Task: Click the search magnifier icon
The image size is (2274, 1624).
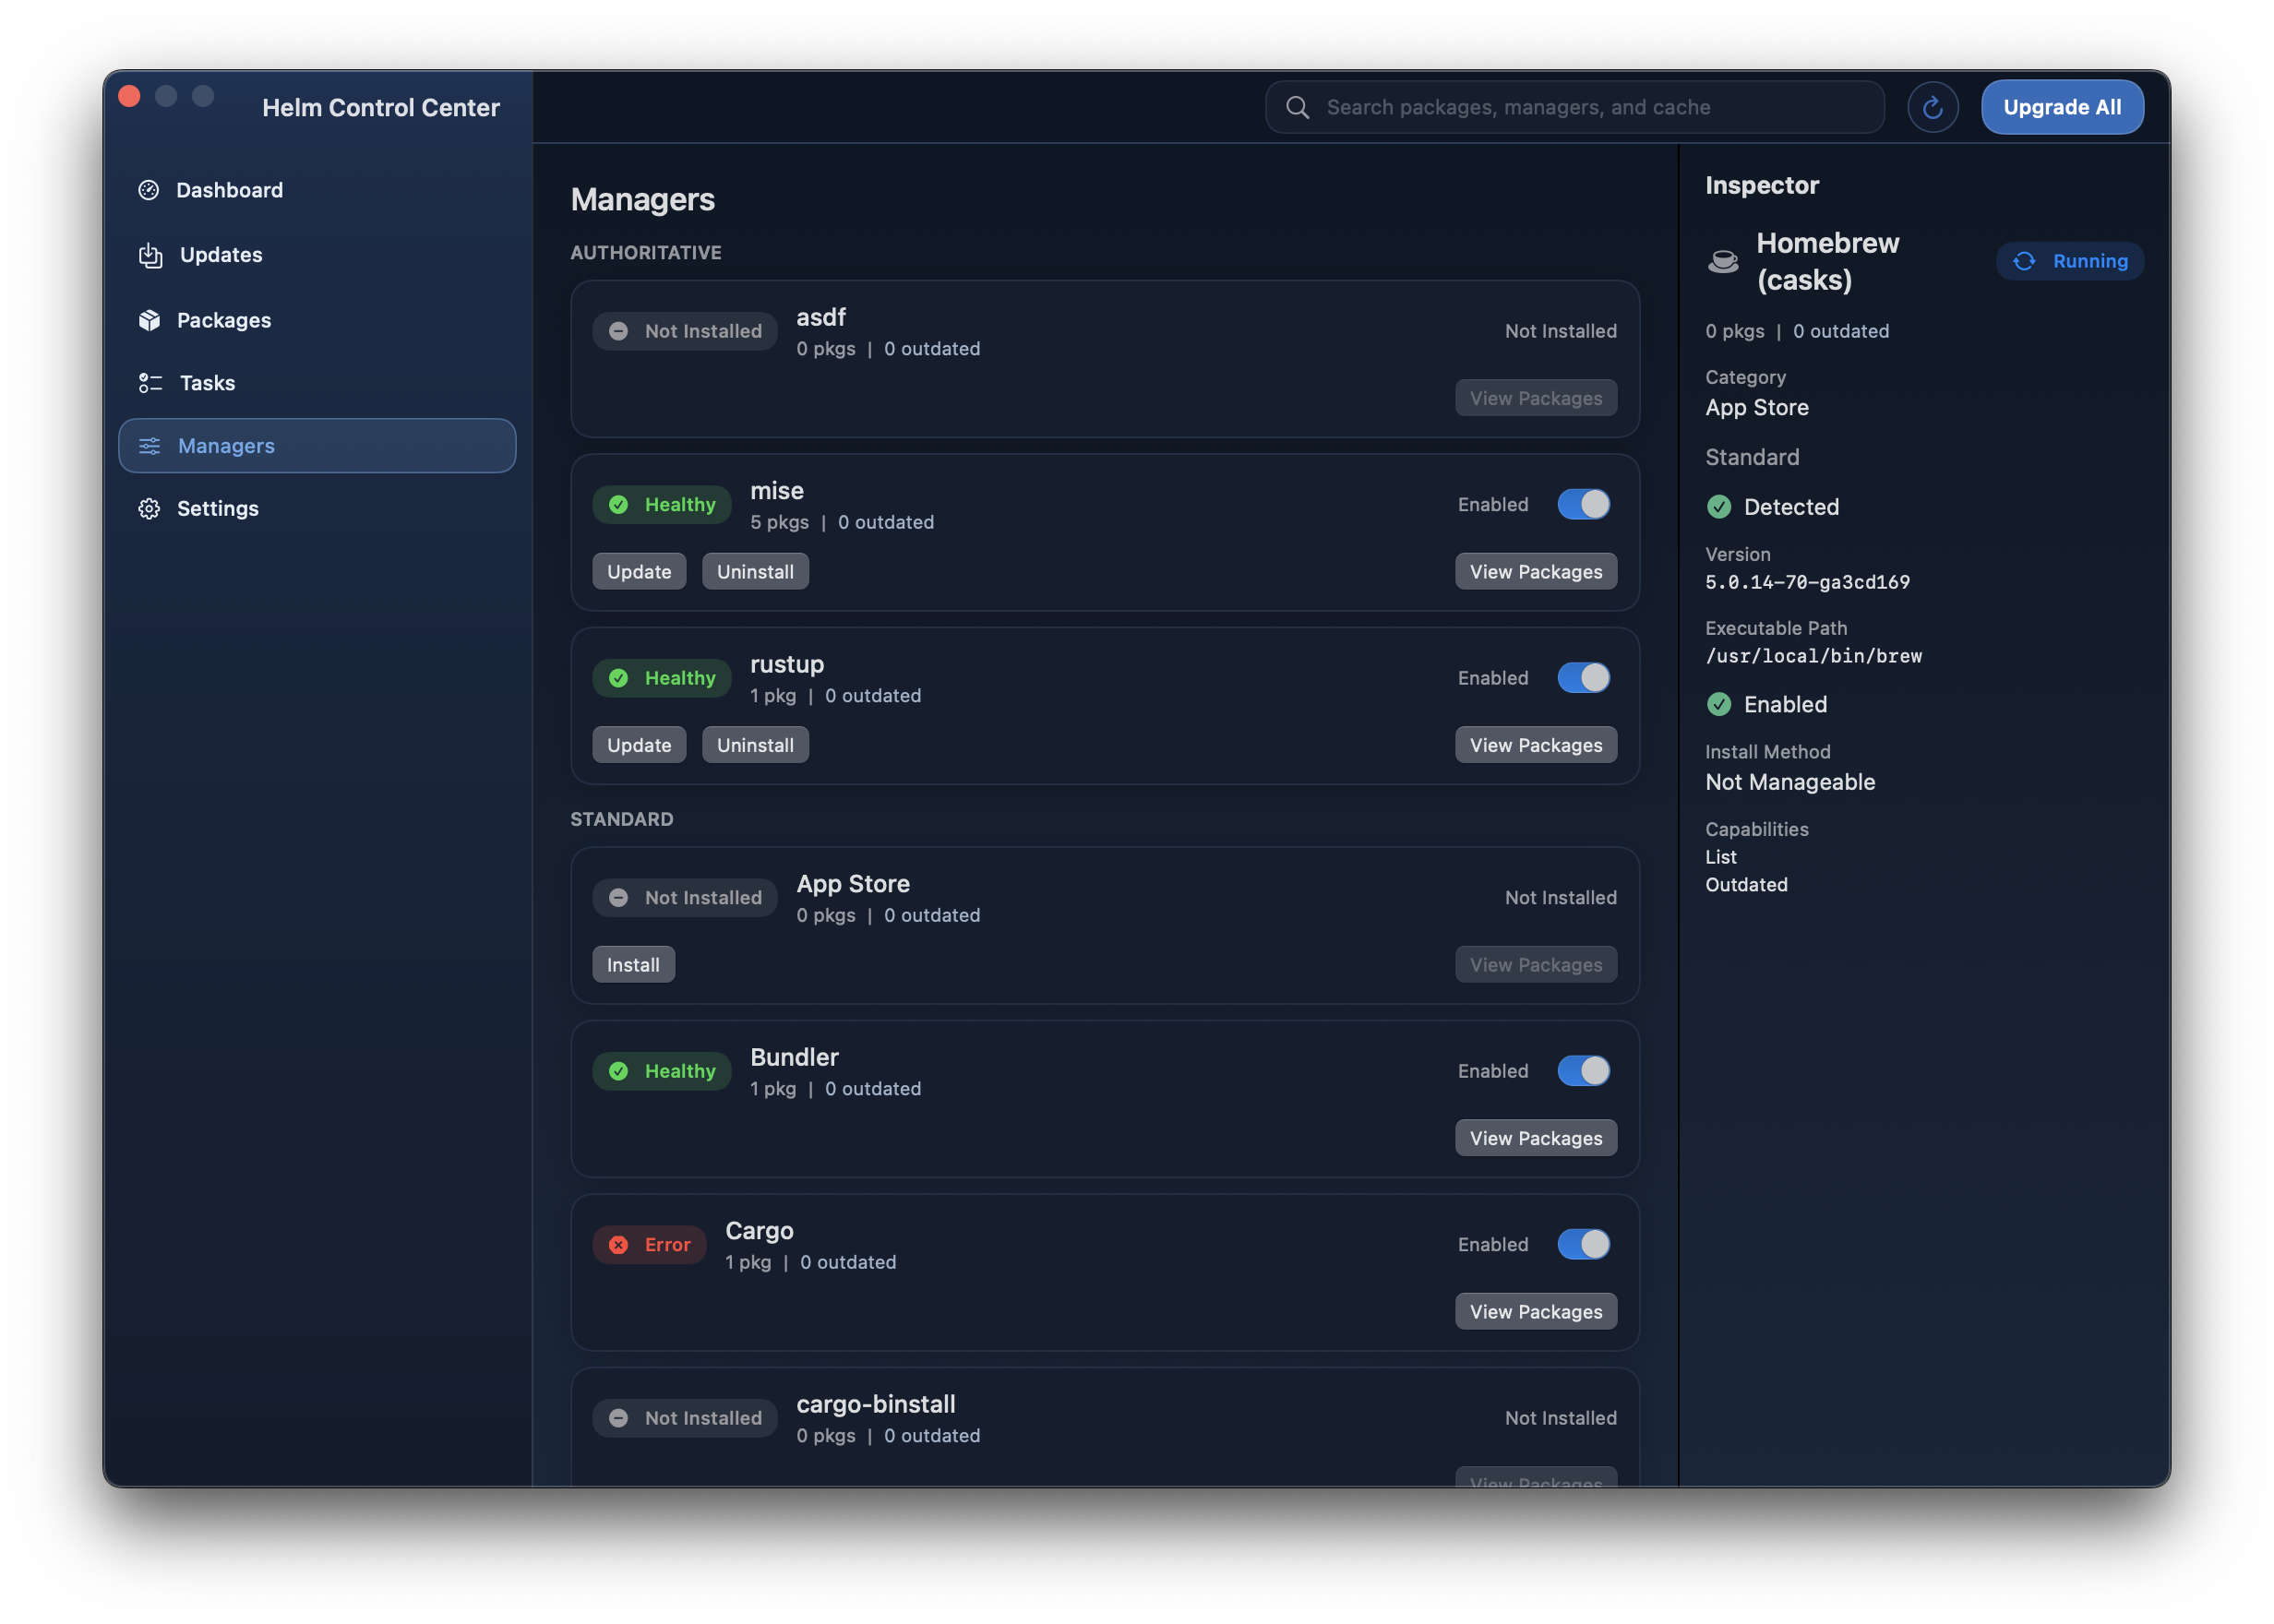Action: pyautogui.click(x=1297, y=107)
